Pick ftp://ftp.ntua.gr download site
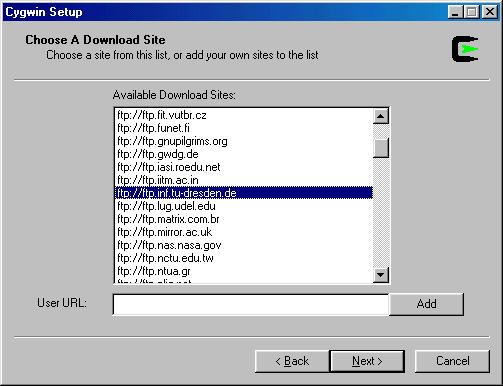Screen dimensions: 503x386 coord(243,271)
